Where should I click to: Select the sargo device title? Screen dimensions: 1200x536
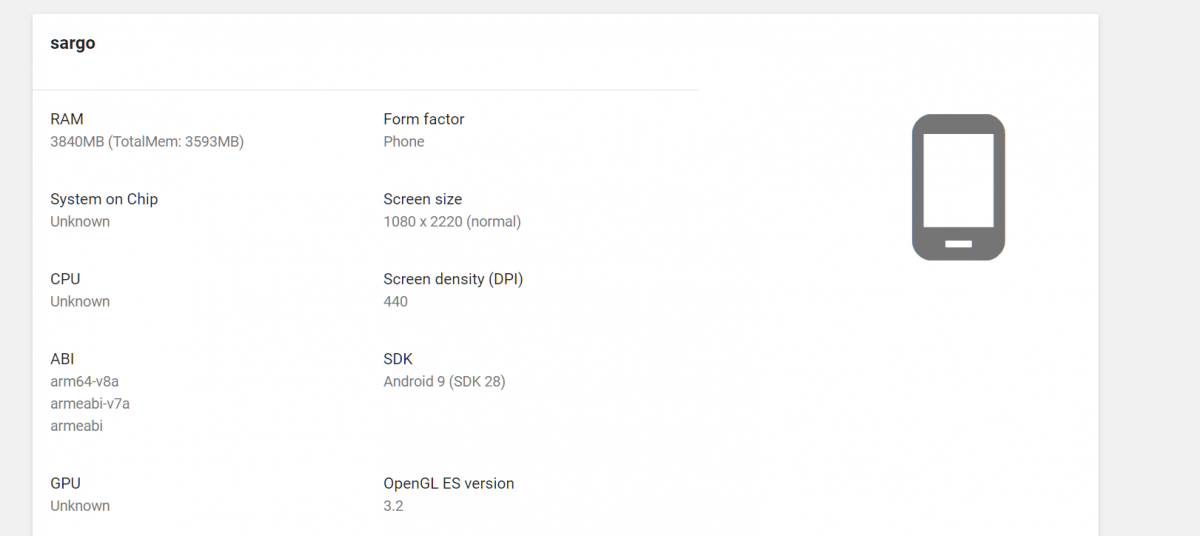click(x=73, y=43)
